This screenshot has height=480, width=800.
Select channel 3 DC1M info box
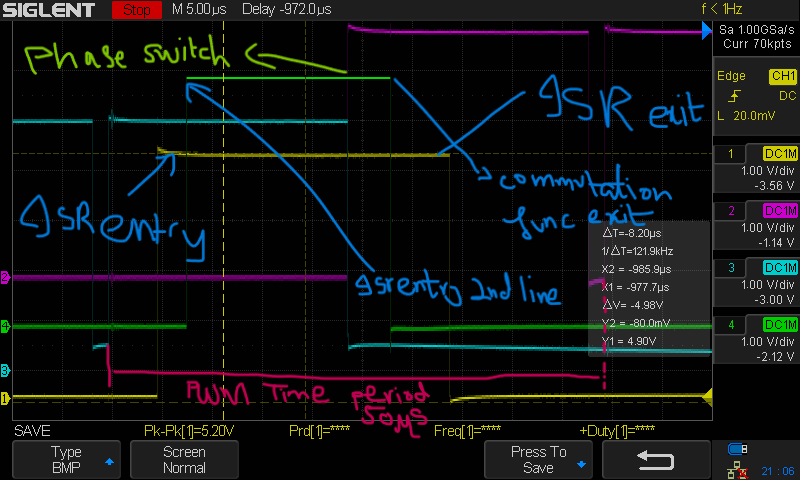click(x=756, y=284)
